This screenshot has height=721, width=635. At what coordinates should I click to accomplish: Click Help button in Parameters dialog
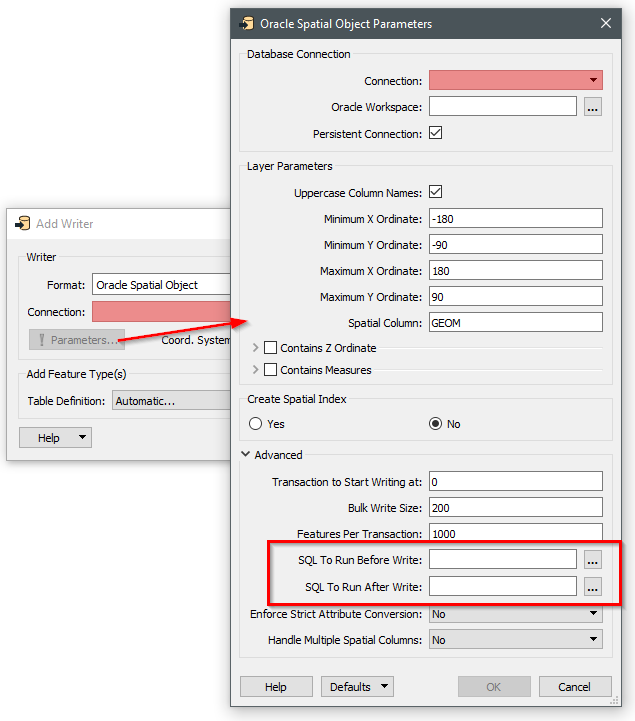276,687
